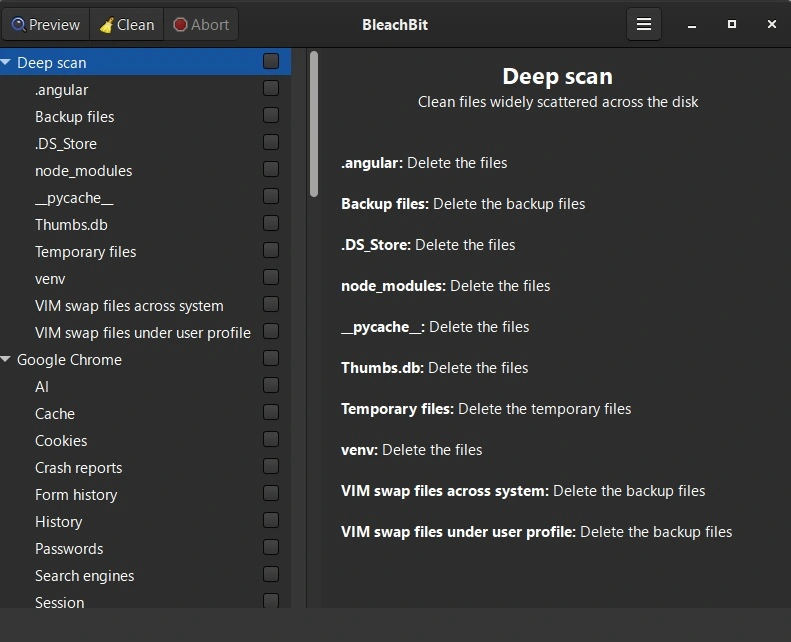
Task: Click the Preview magnifier icon
Action: pyautogui.click(x=18, y=24)
